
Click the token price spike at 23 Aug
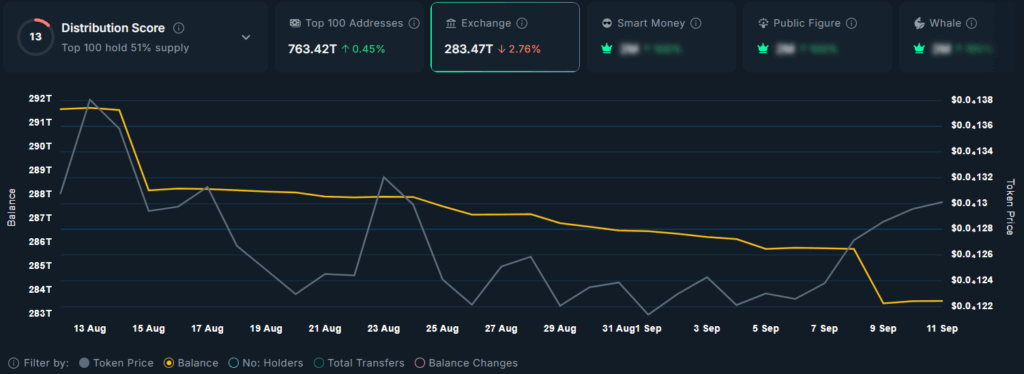(383, 177)
